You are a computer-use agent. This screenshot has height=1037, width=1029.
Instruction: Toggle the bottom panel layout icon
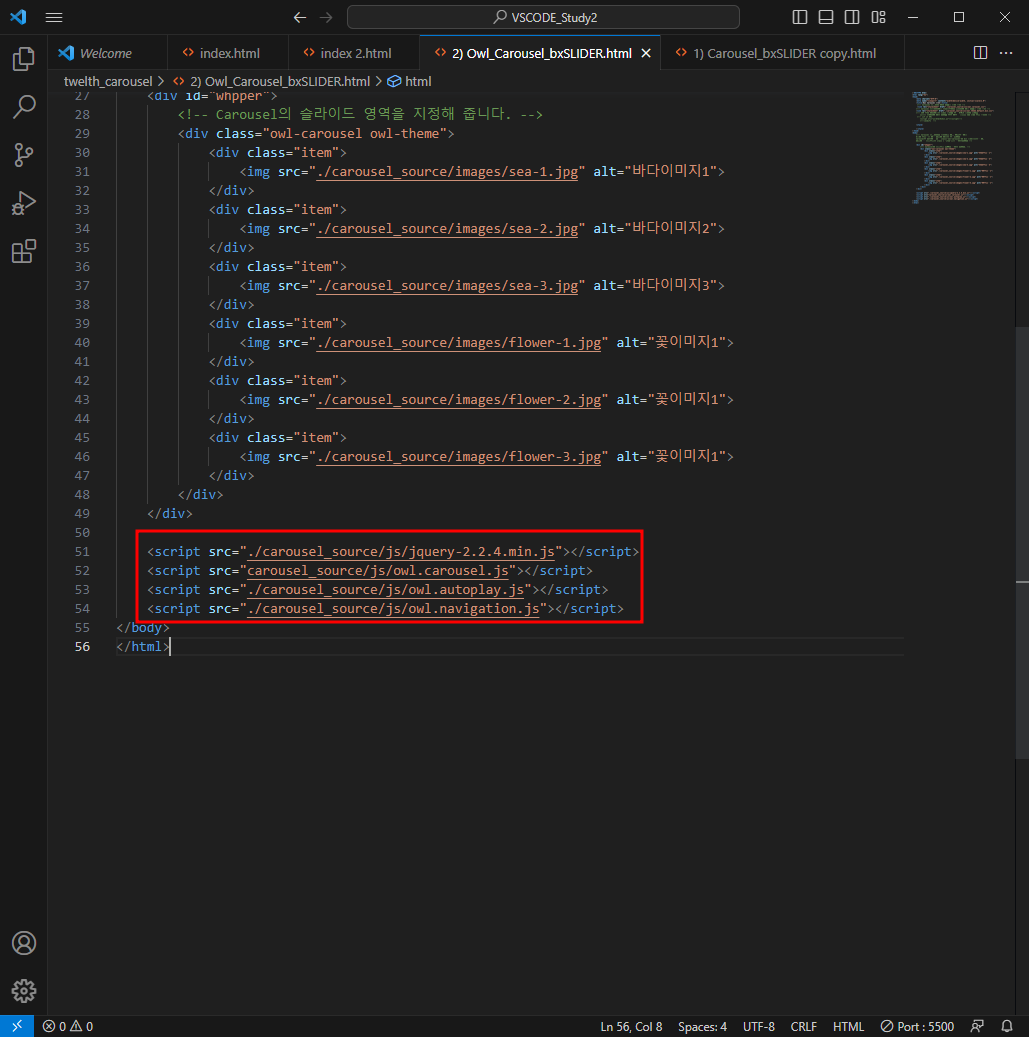click(826, 17)
